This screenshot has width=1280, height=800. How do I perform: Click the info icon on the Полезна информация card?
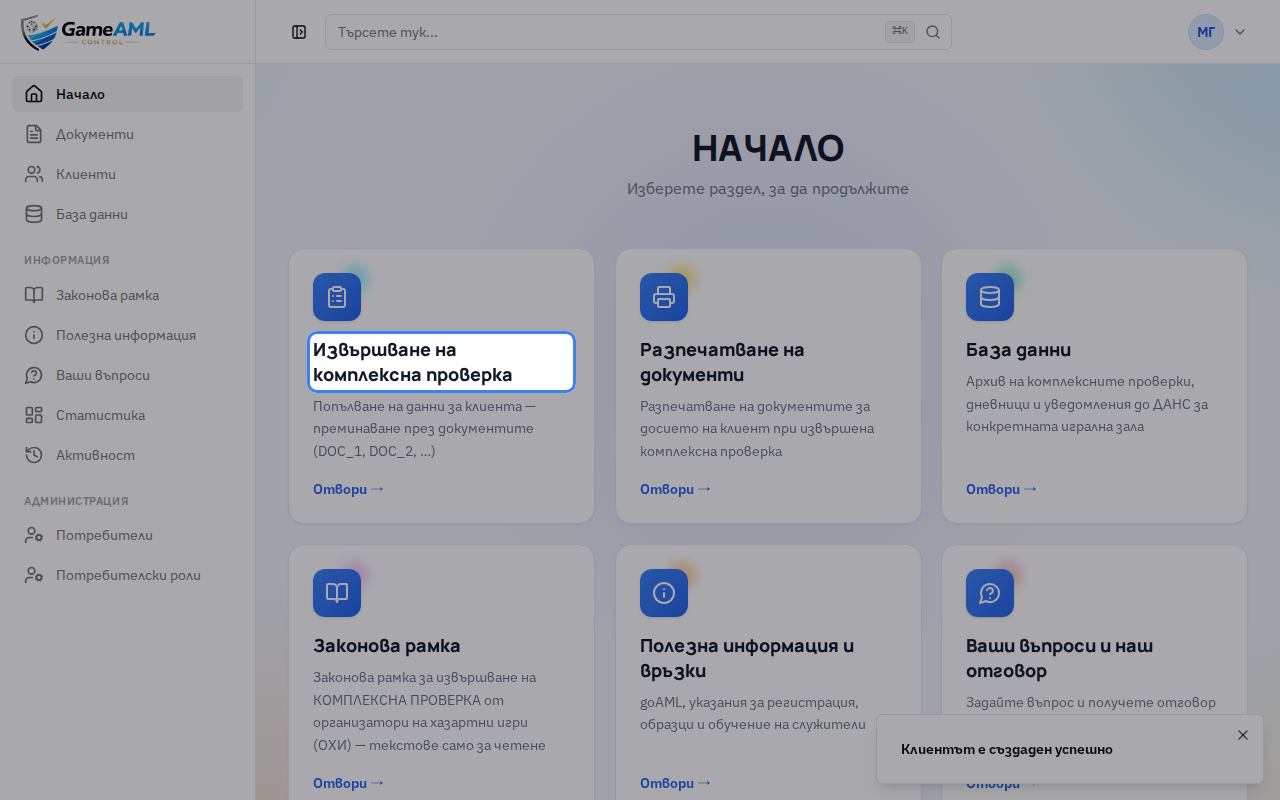pyautogui.click(x=664, y=593)
